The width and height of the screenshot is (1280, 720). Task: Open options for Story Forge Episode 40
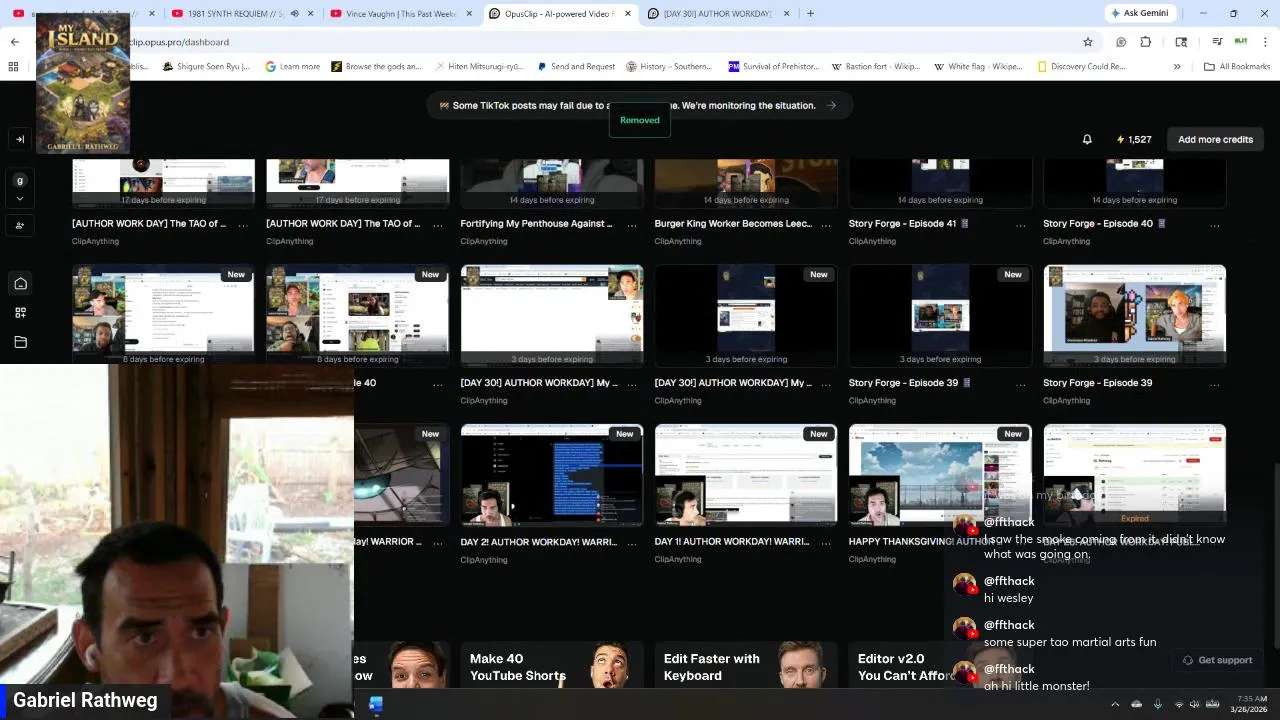1214,224
